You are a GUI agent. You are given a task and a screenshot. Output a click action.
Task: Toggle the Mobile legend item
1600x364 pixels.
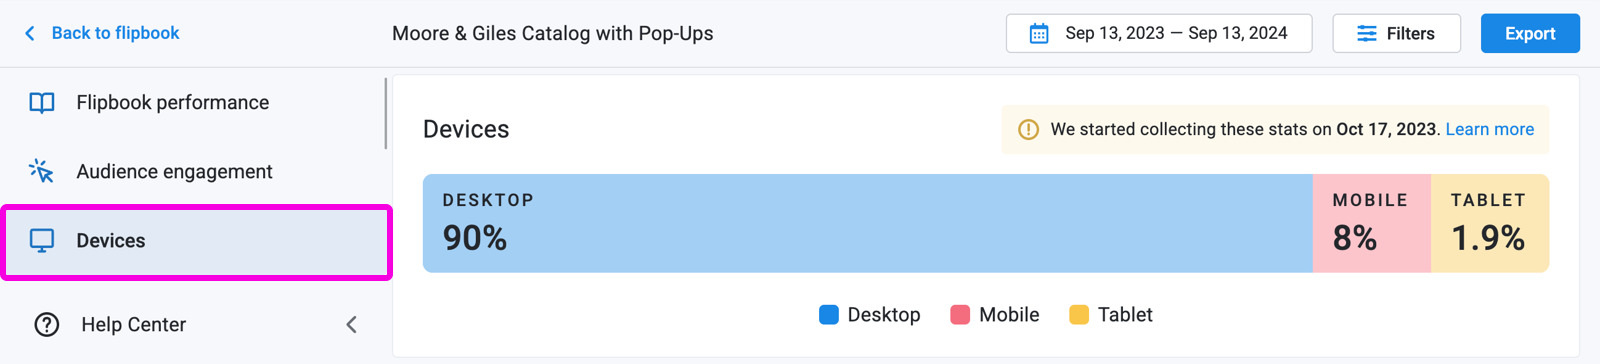(x=995, y=315)
